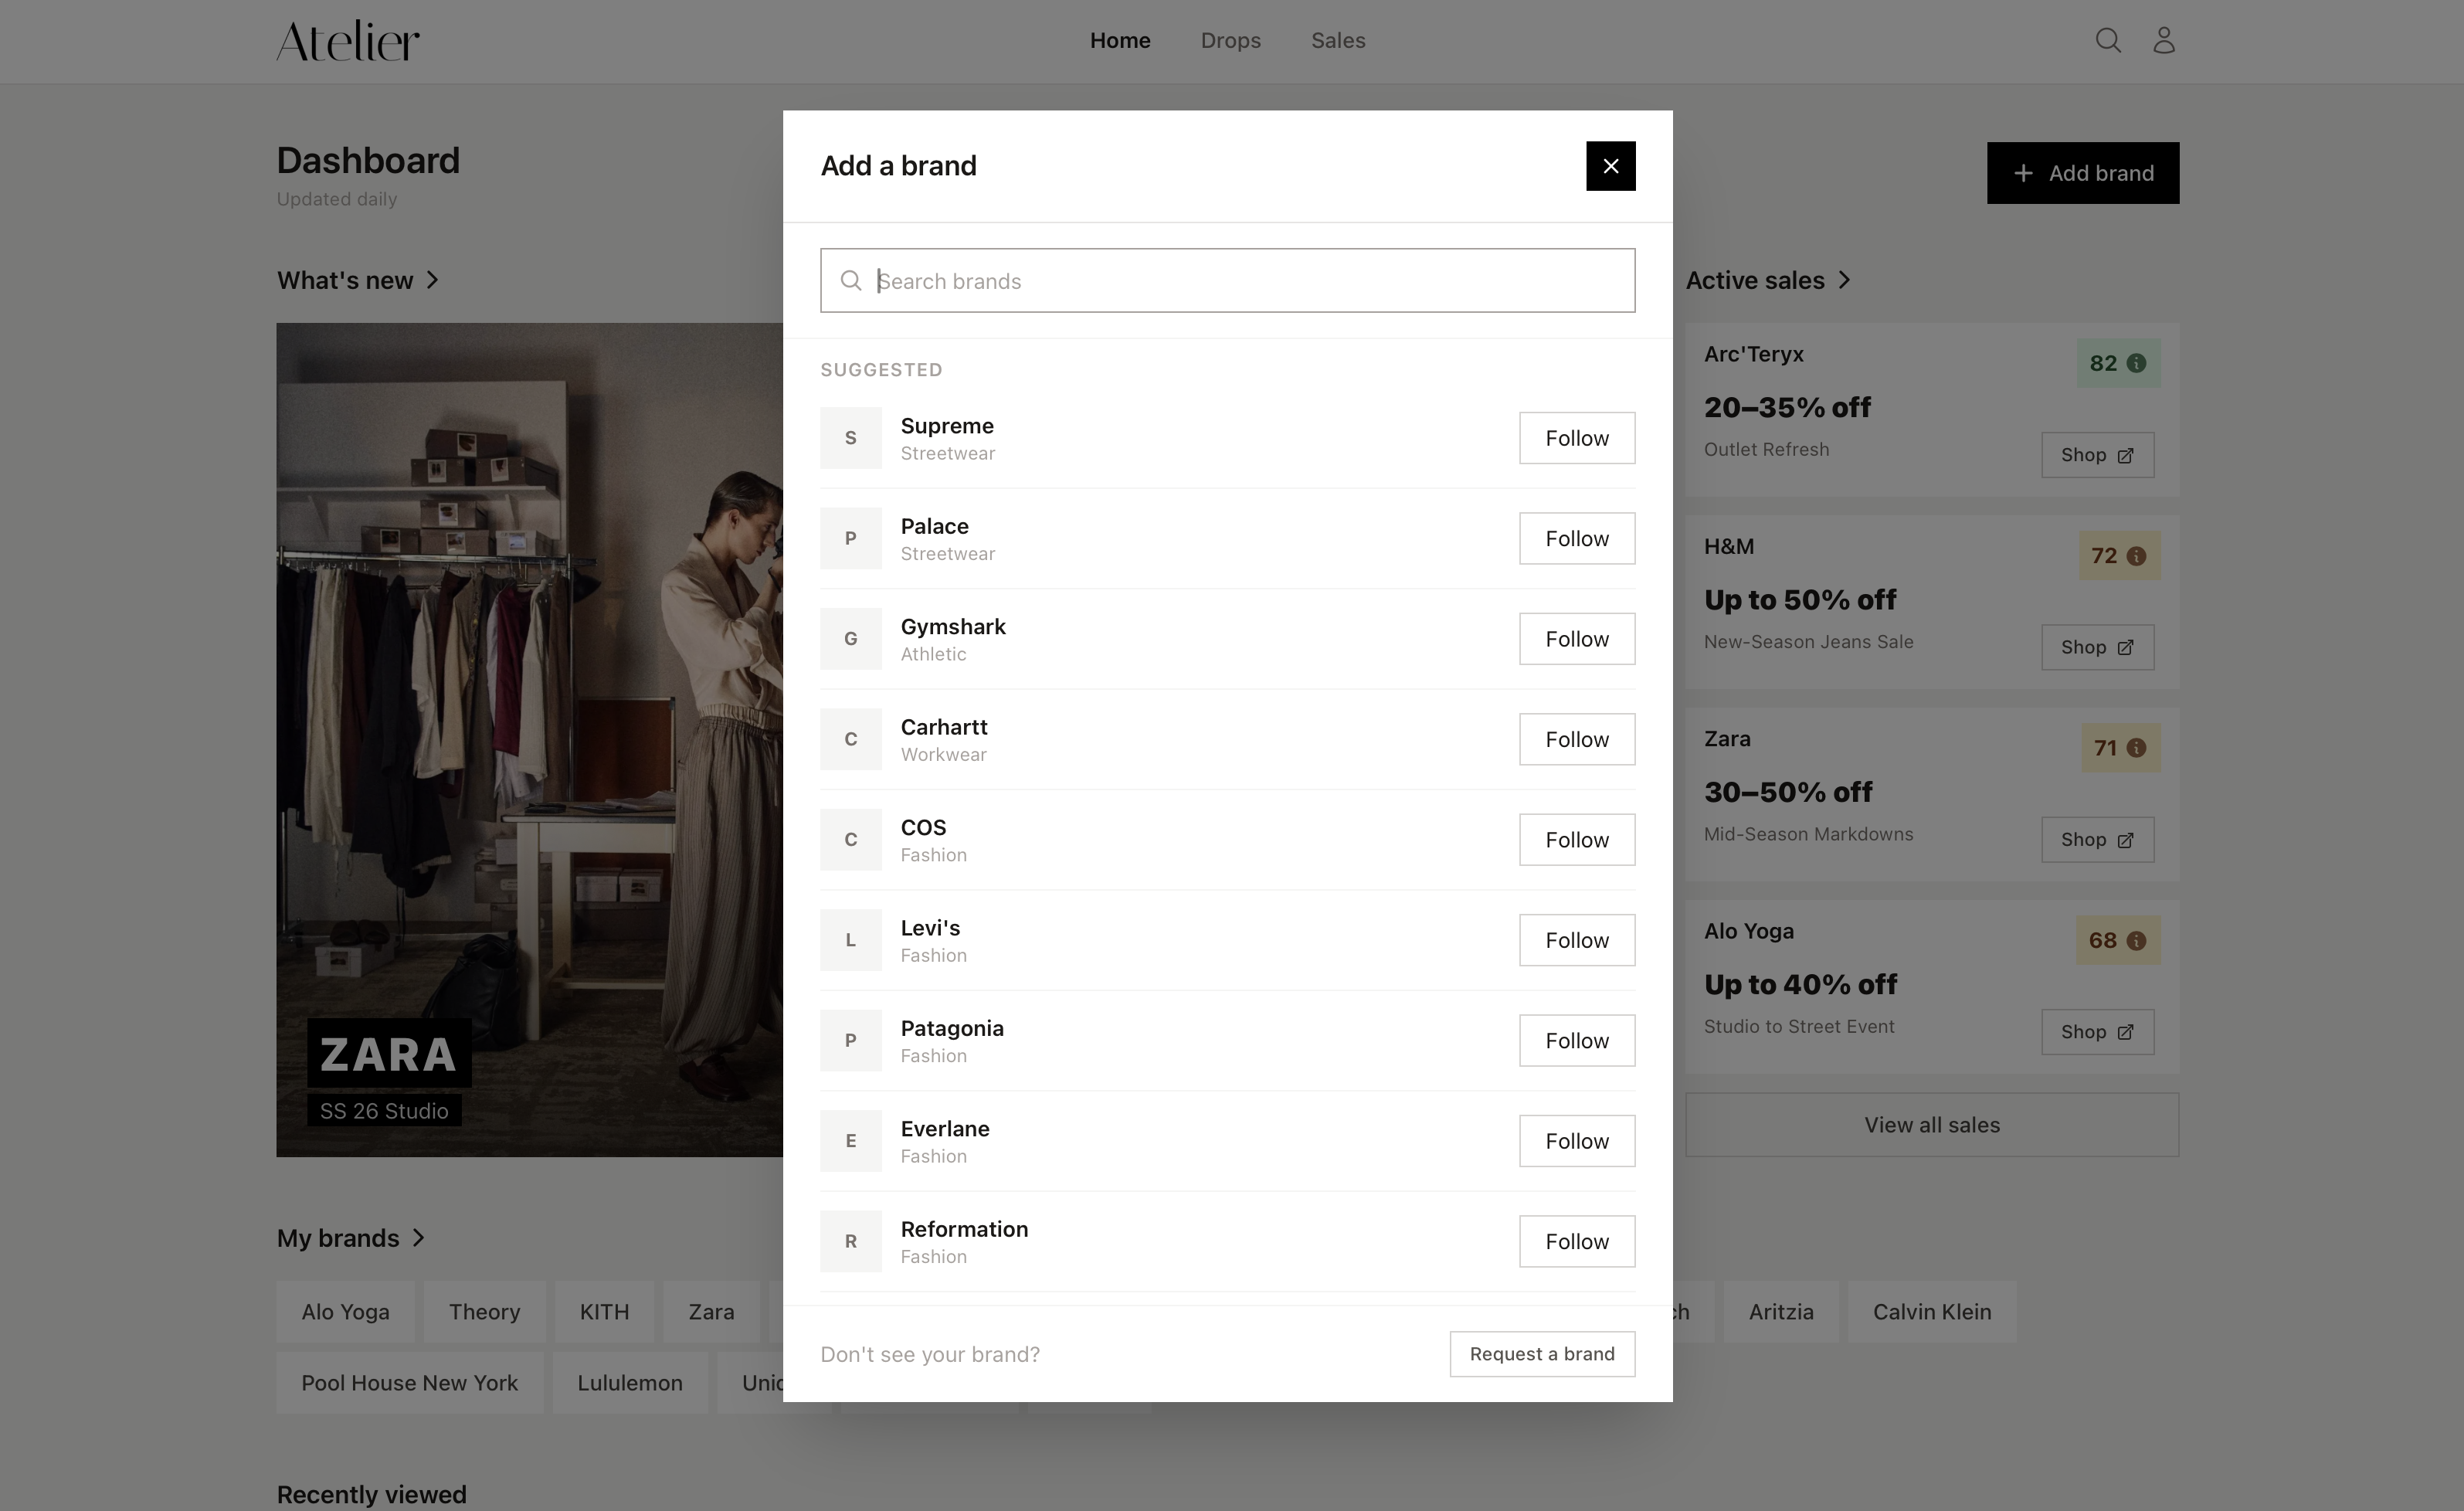Switch to the Drops tab
This screenshot has width=2464, height=1511.
point(1230,41)
